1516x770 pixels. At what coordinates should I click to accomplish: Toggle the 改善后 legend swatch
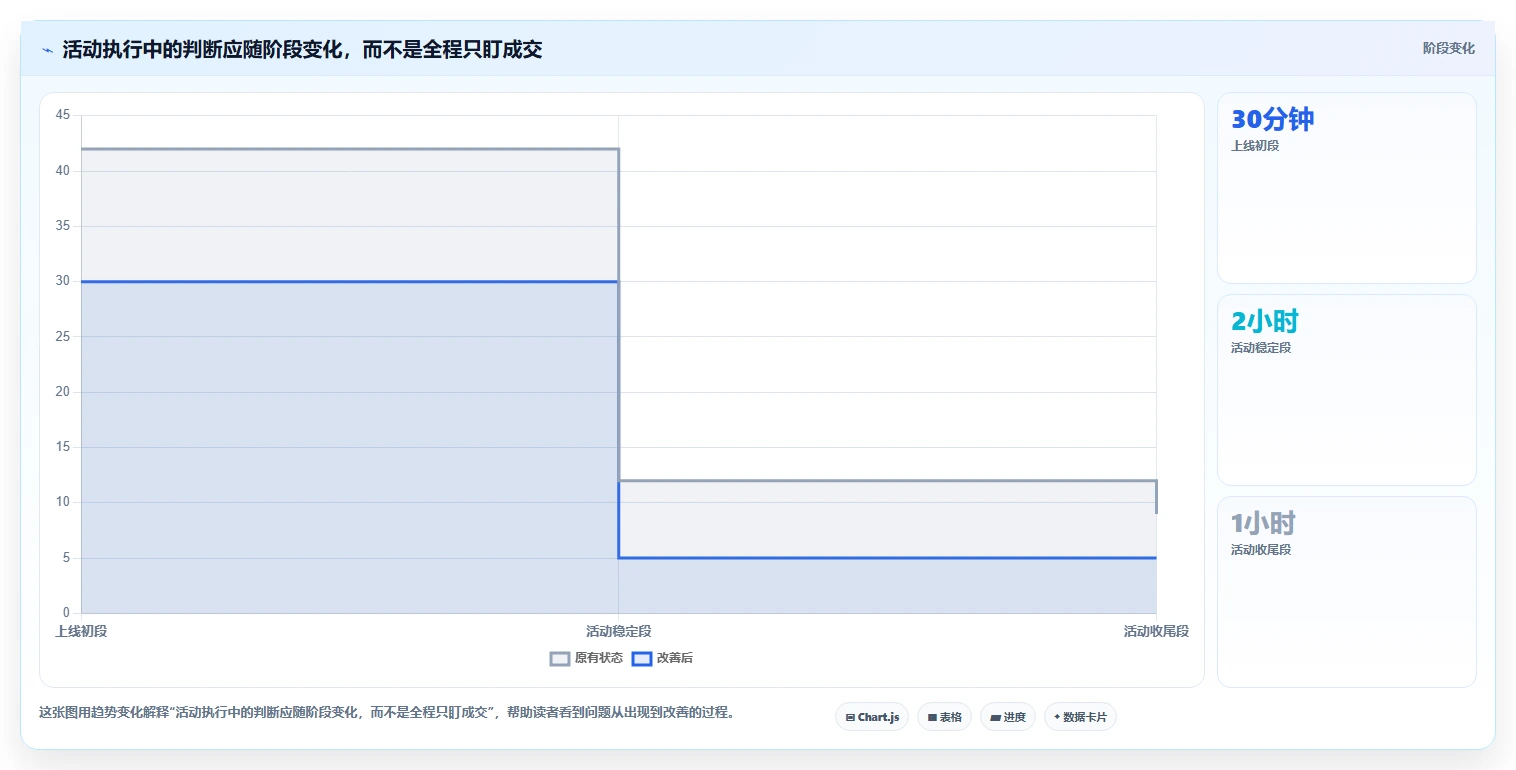[642, 658]
